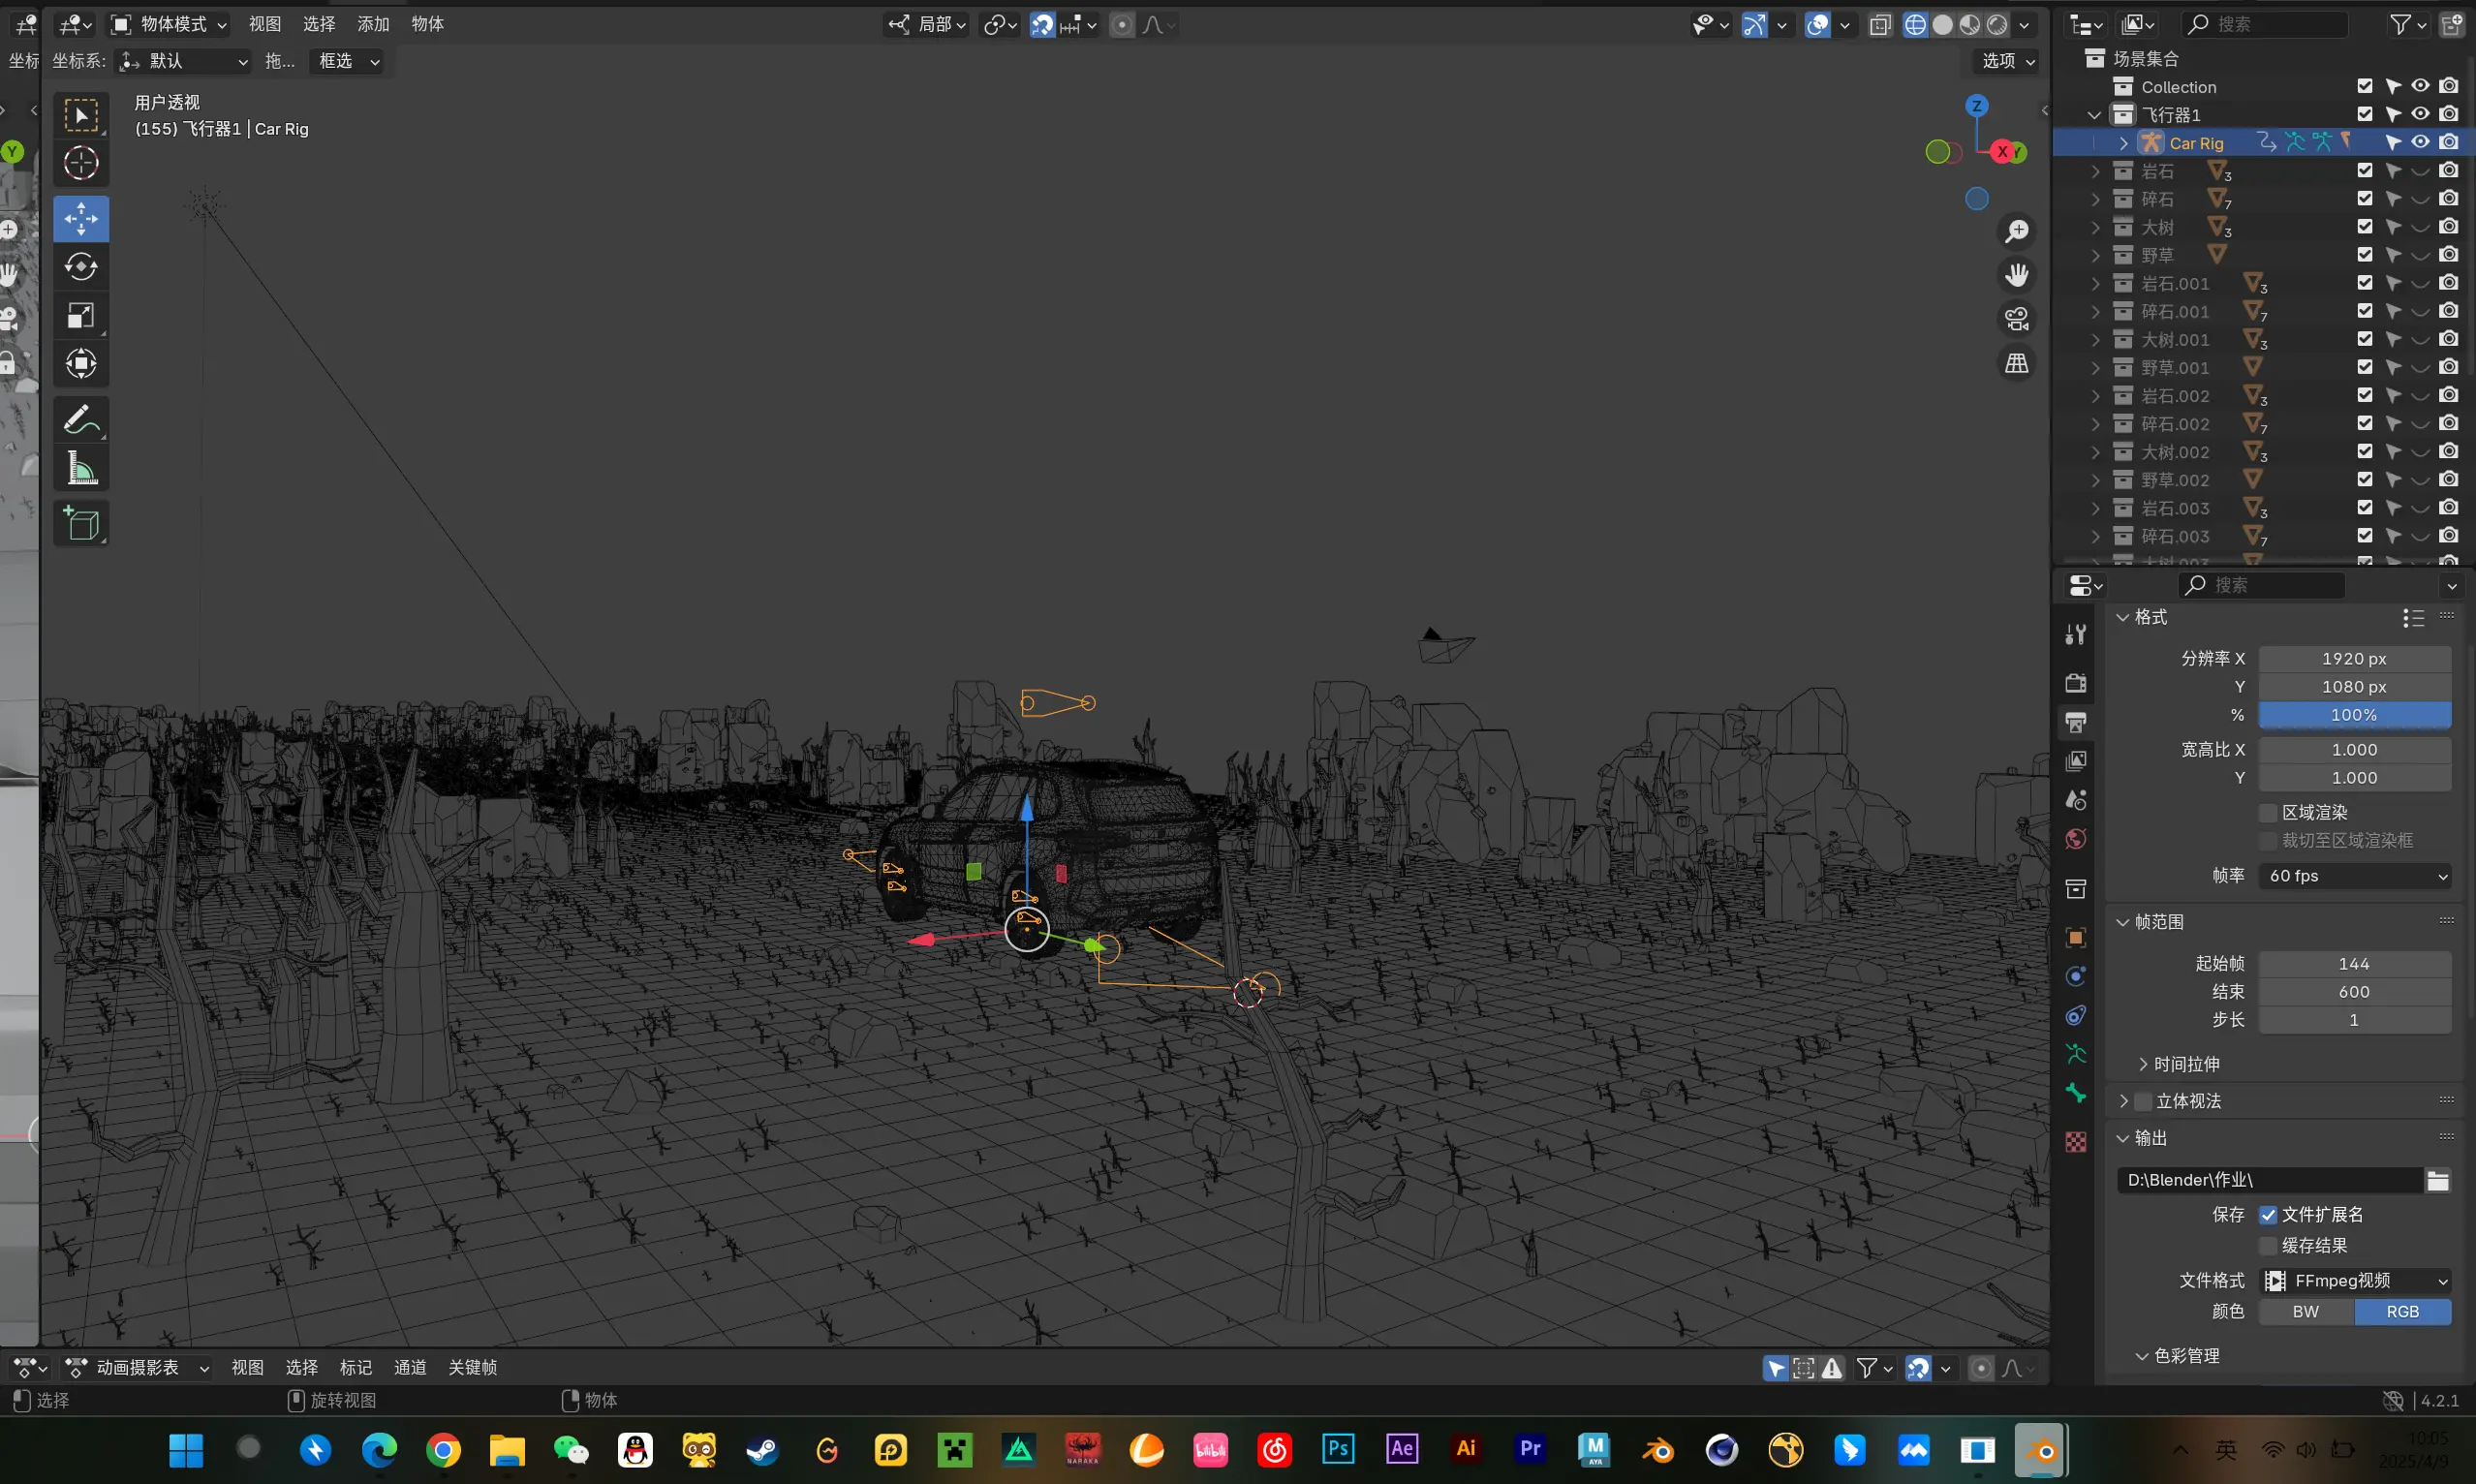Click output folder browse button
The image size is (2476, 1484).
click(x=2437, y=1181)
